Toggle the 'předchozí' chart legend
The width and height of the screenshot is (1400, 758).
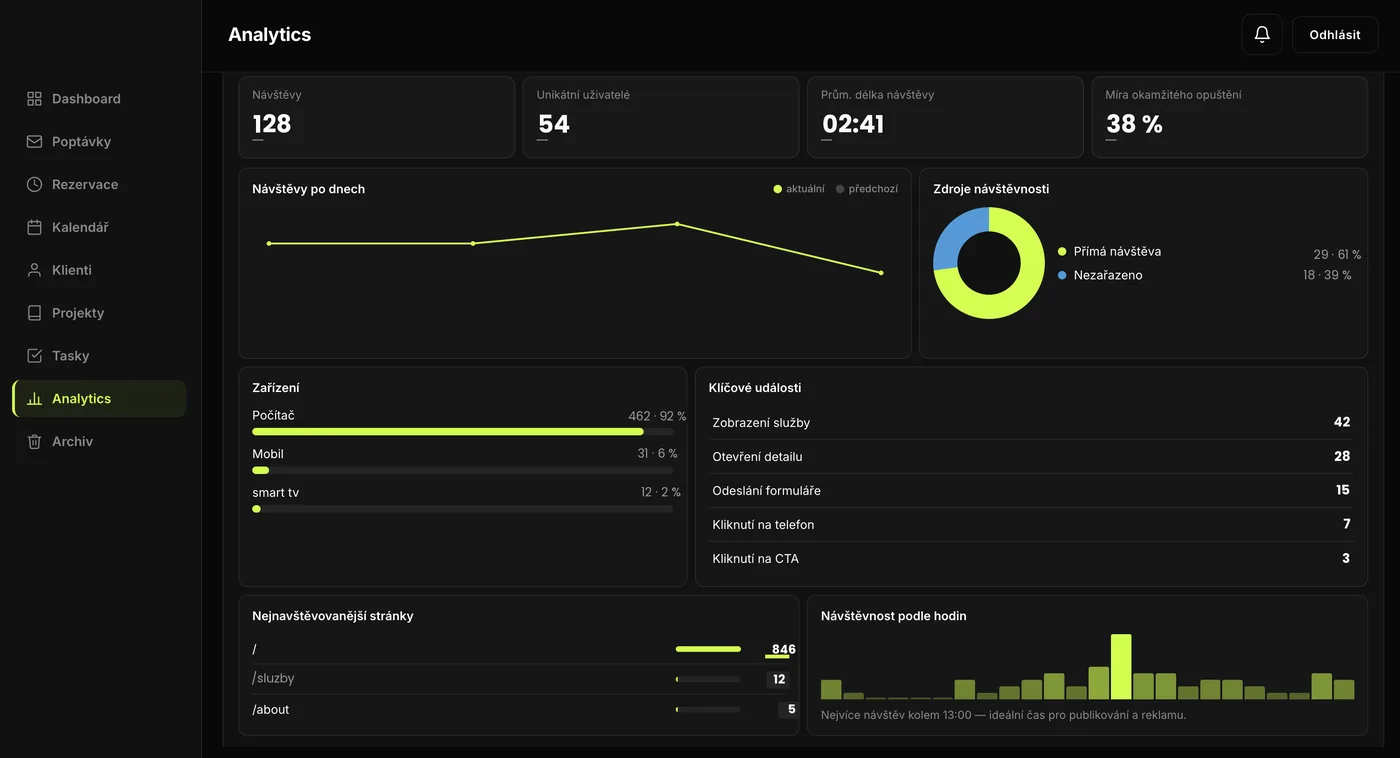click(x=867, y=189)
